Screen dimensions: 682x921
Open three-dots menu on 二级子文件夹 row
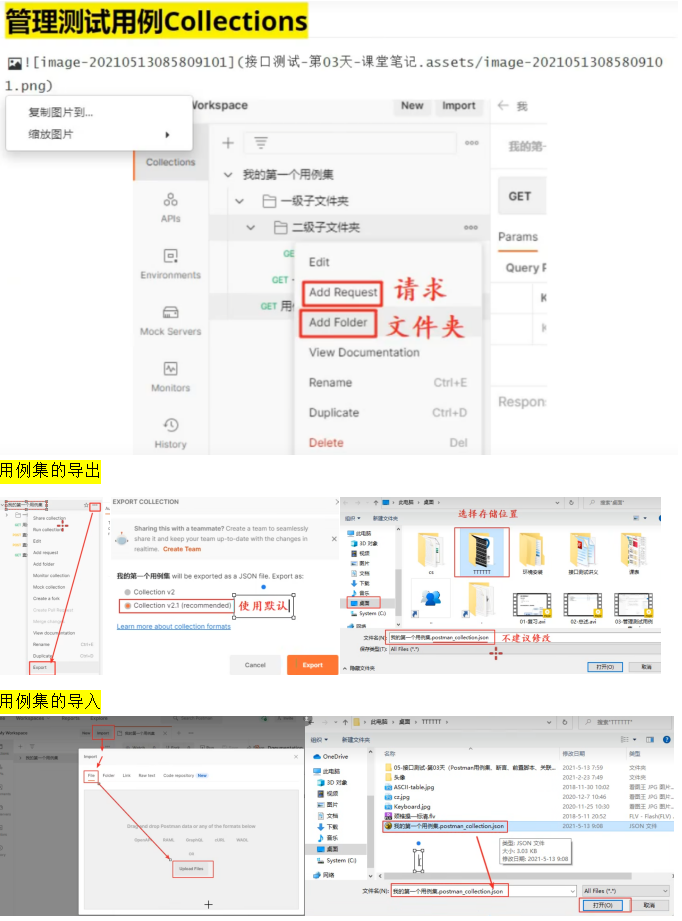(x=471, y=227)
